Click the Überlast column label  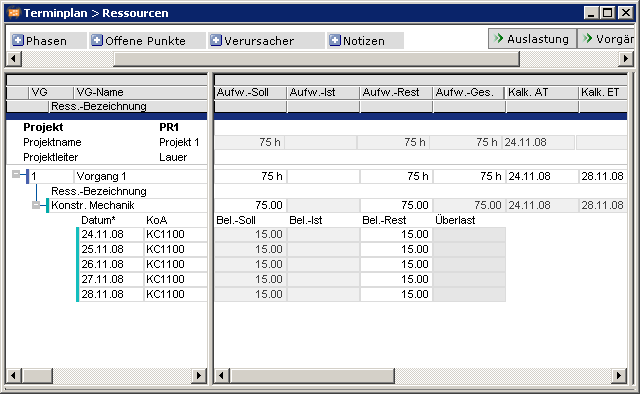[x=455, y=220]
